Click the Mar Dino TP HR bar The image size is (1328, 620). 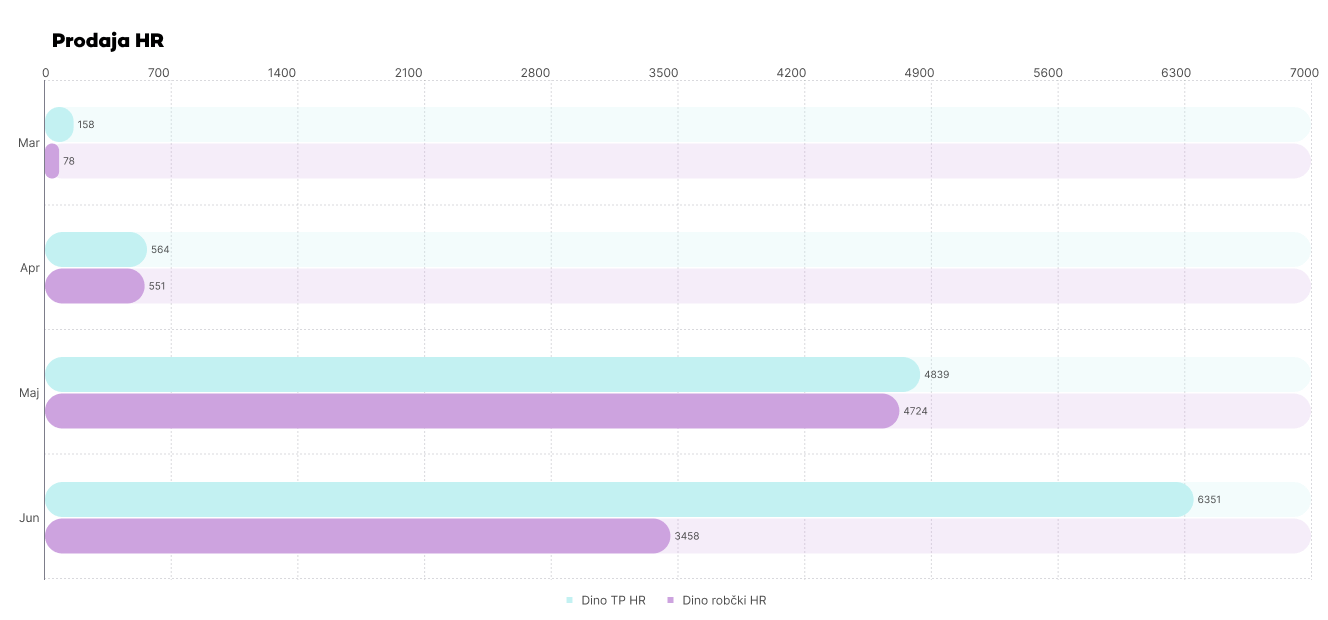coord(59,124)
